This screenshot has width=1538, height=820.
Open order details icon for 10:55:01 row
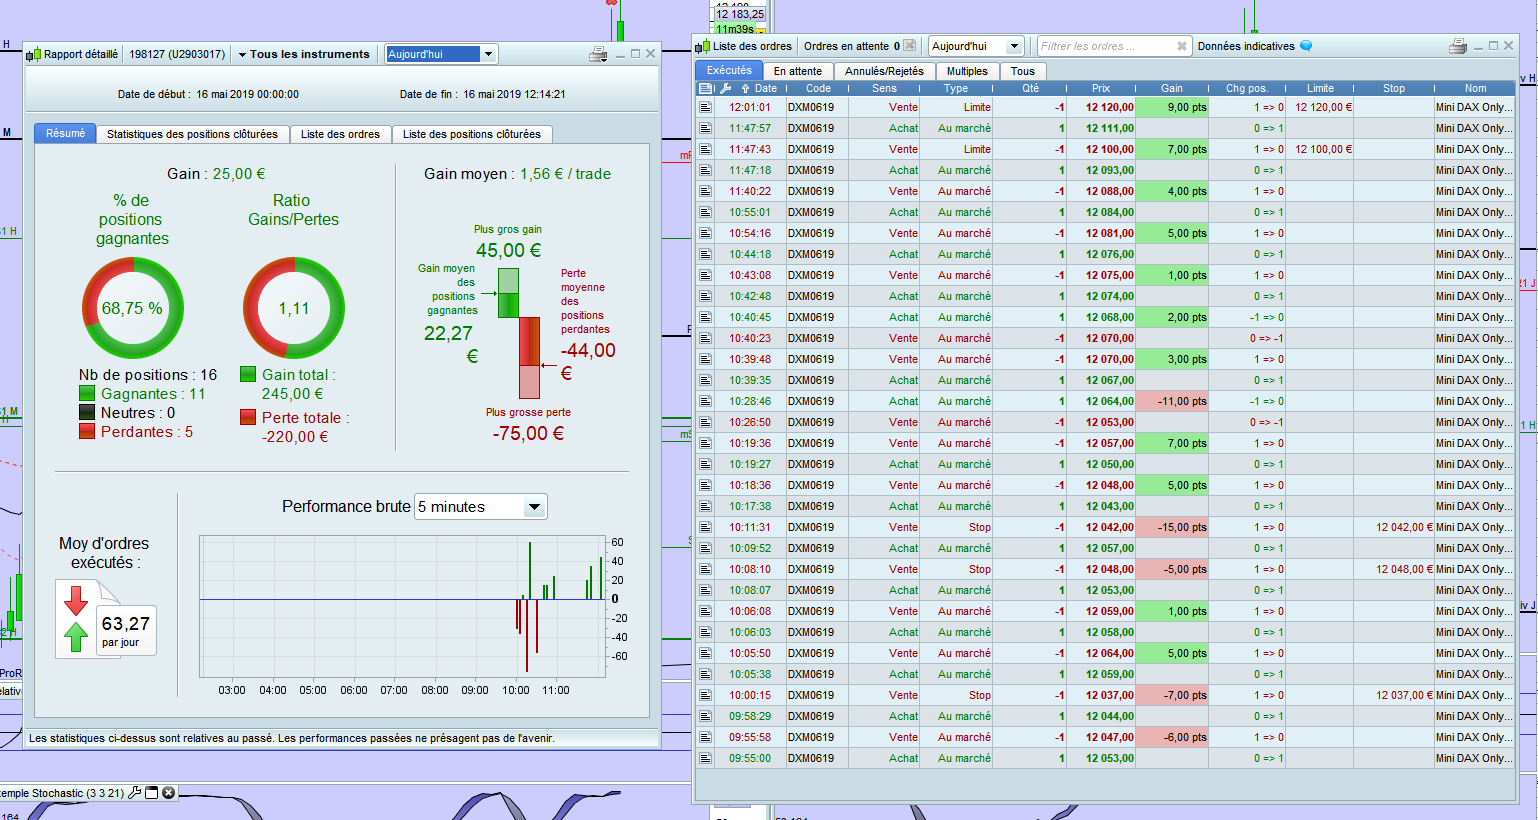pos(705,212)
